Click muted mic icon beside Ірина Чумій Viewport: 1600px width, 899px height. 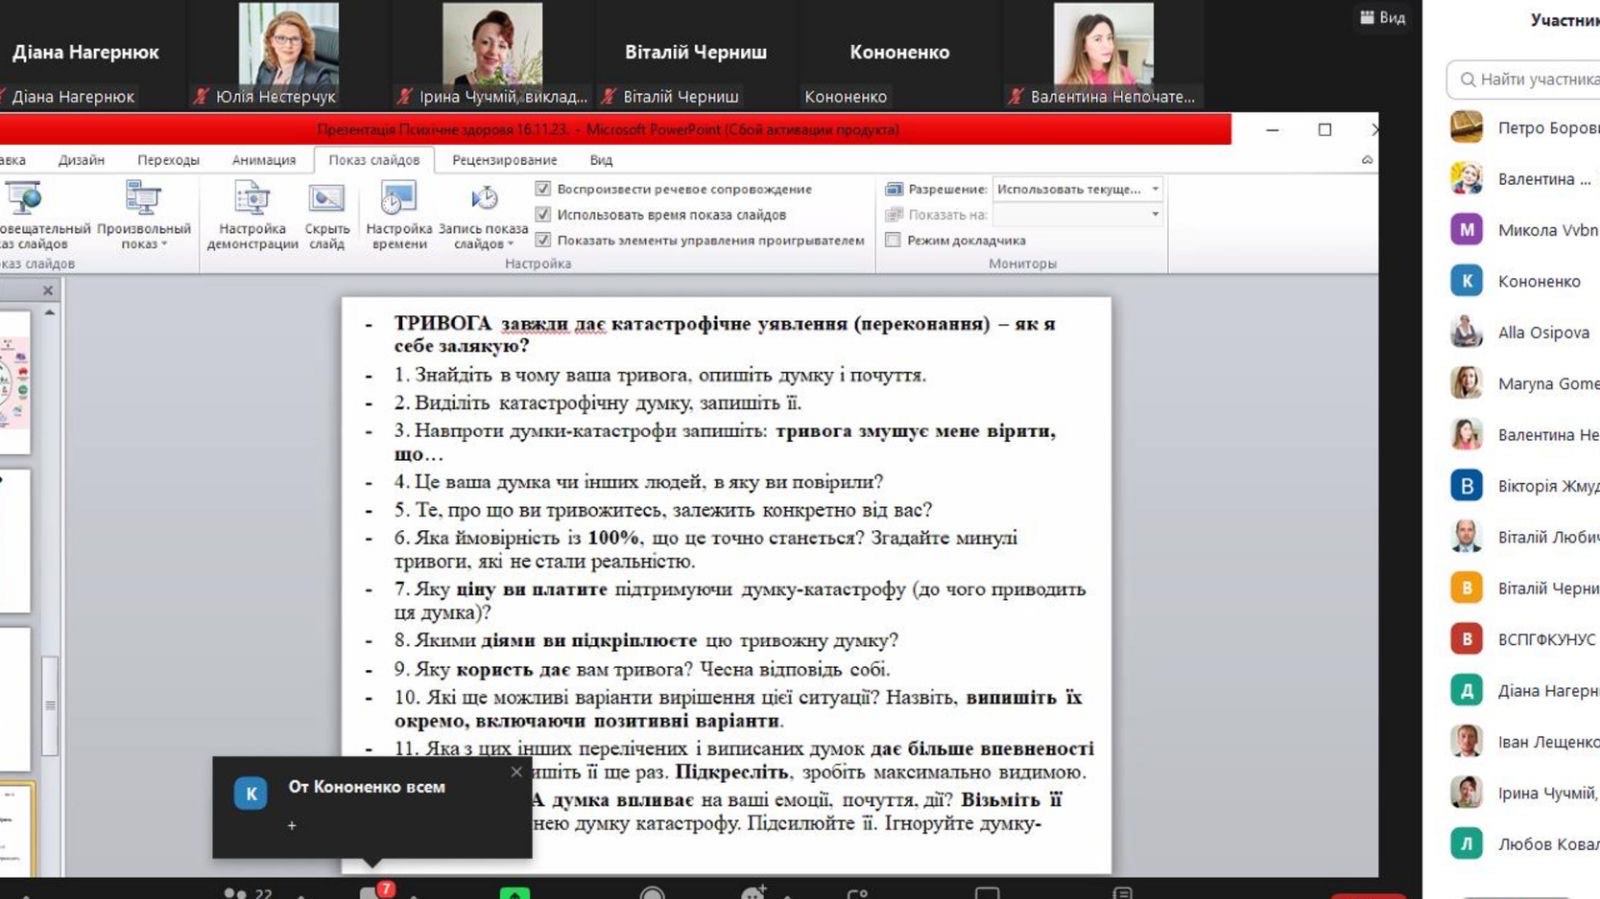point(405,96)
